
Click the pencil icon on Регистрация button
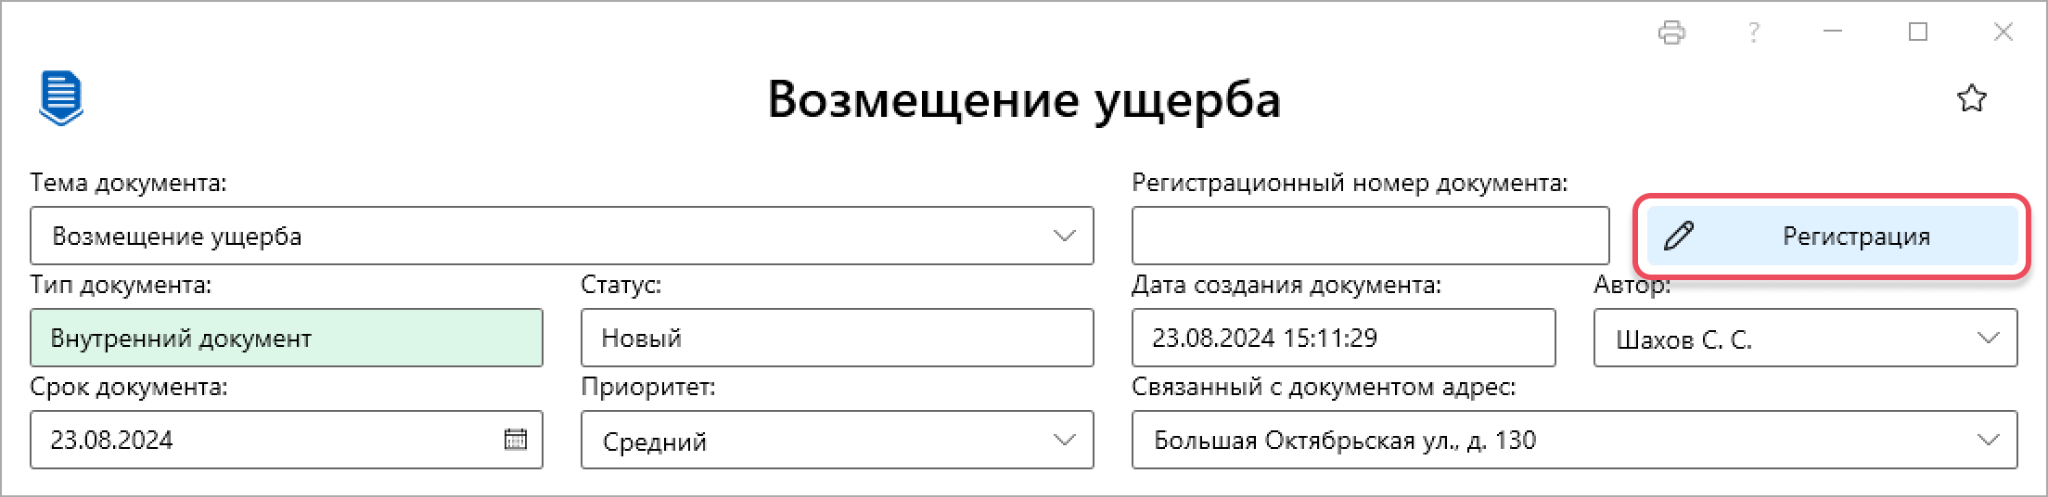(1678, 236)
